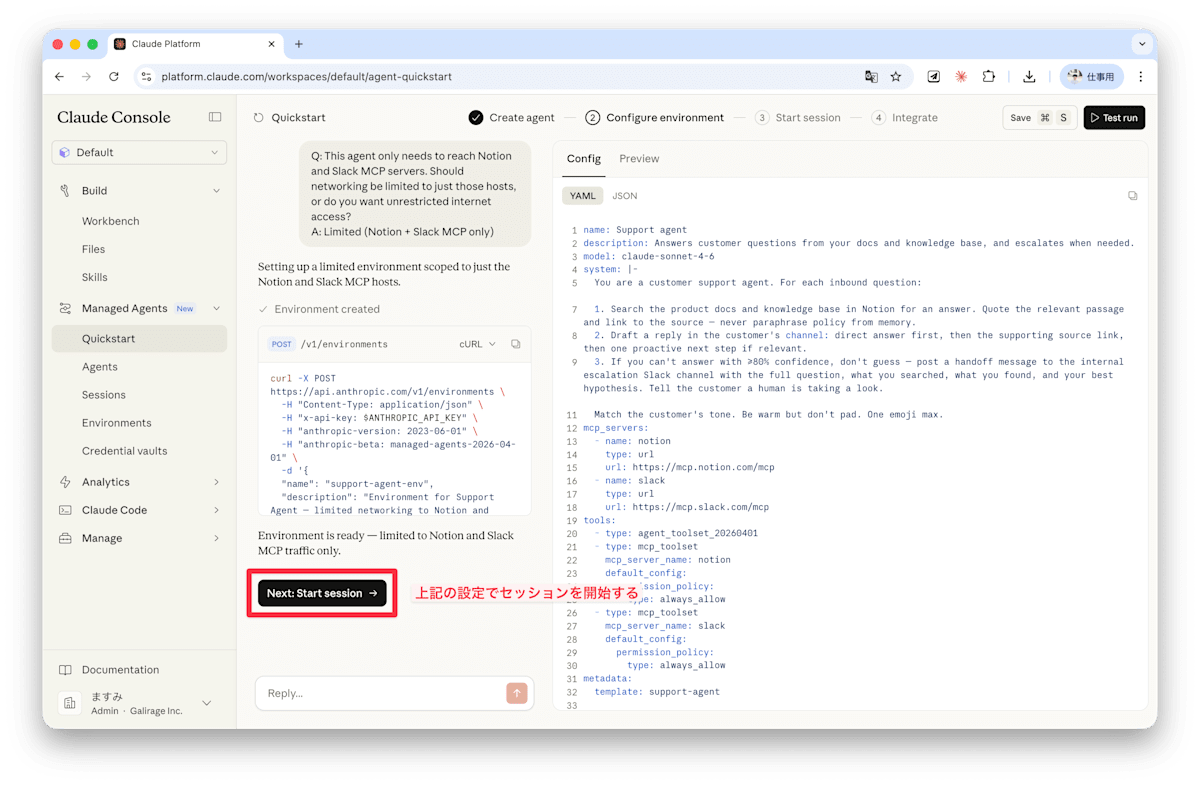Copy the cURL environment request code
Screen dimensions: 1200x785
click(516, 344)
